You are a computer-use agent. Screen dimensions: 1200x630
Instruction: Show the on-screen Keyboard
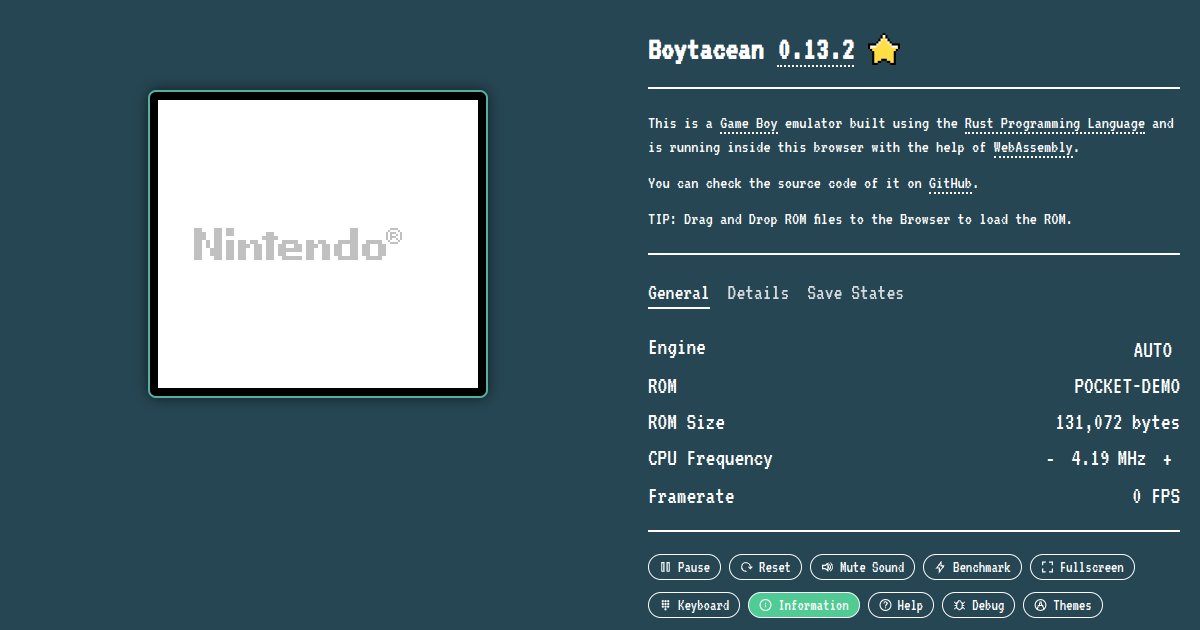[695, 605]
